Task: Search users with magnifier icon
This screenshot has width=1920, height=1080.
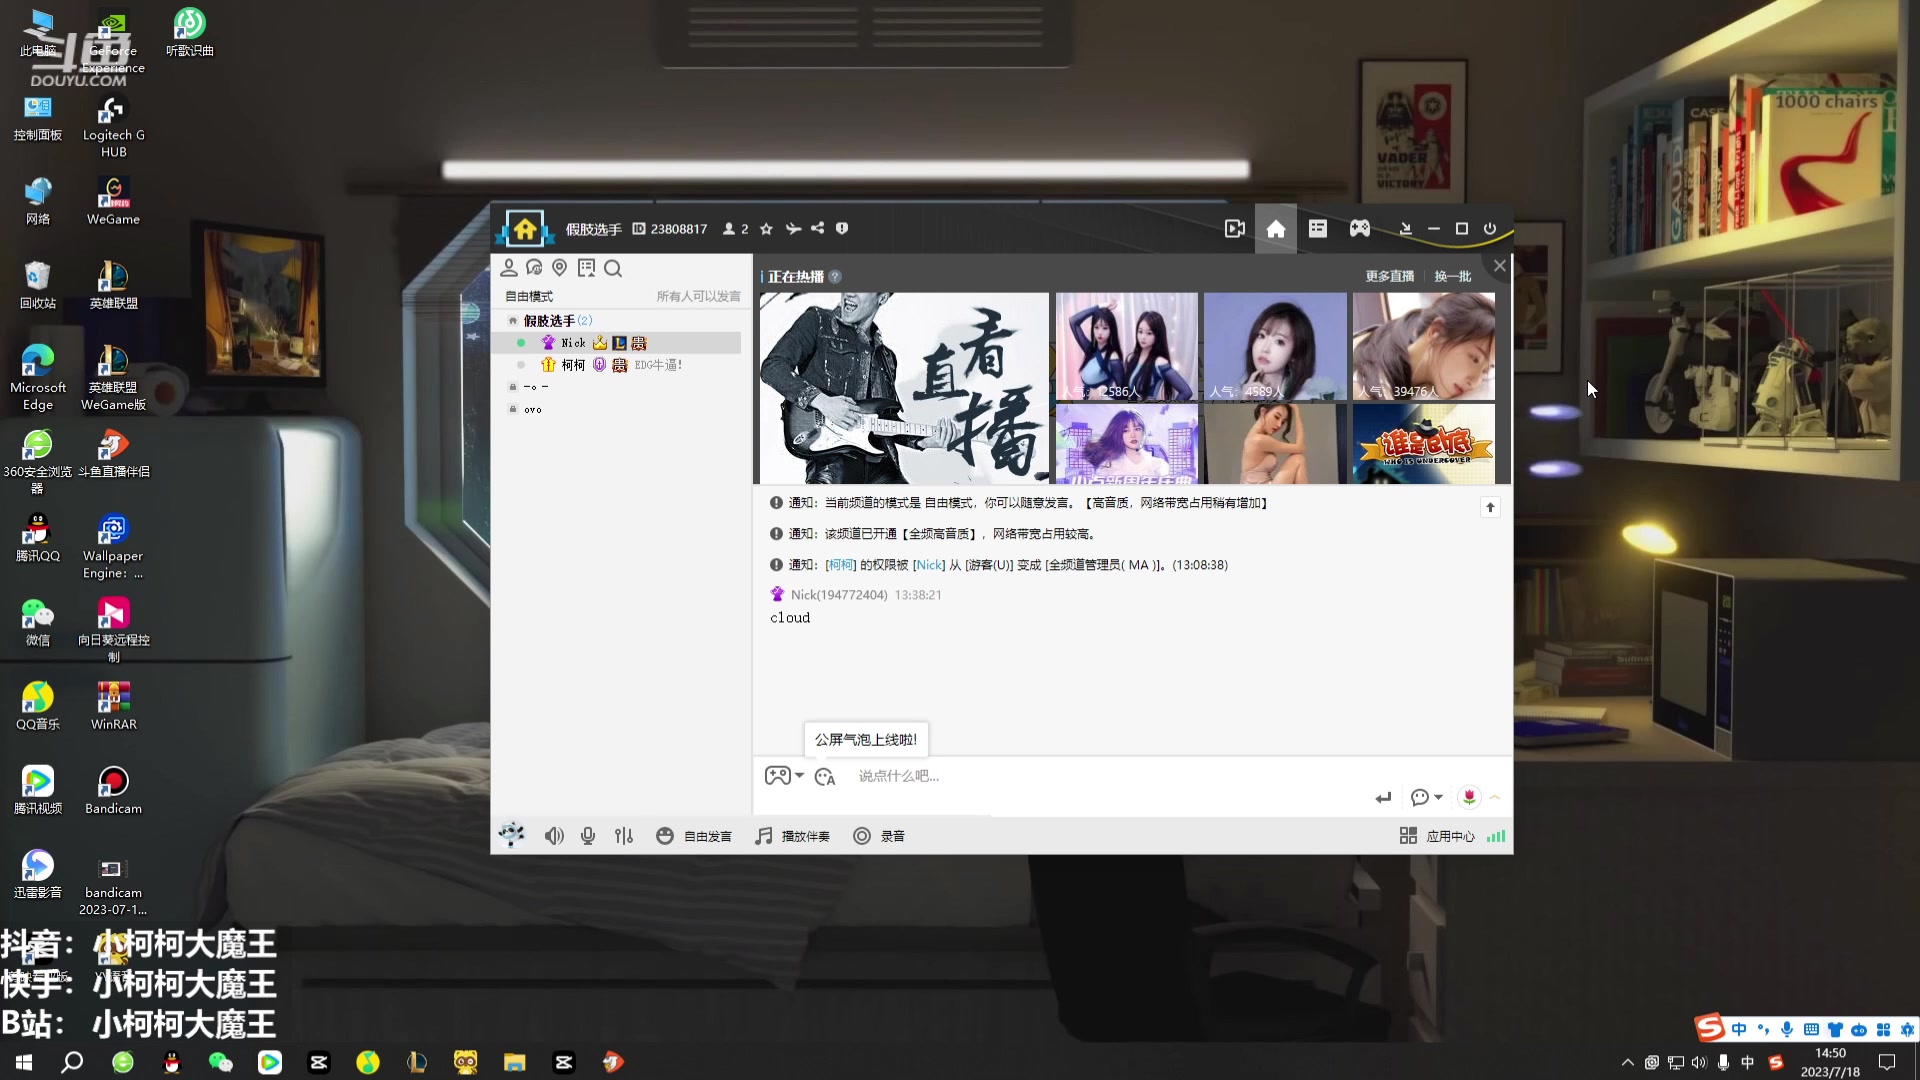Action: point(613,268)
